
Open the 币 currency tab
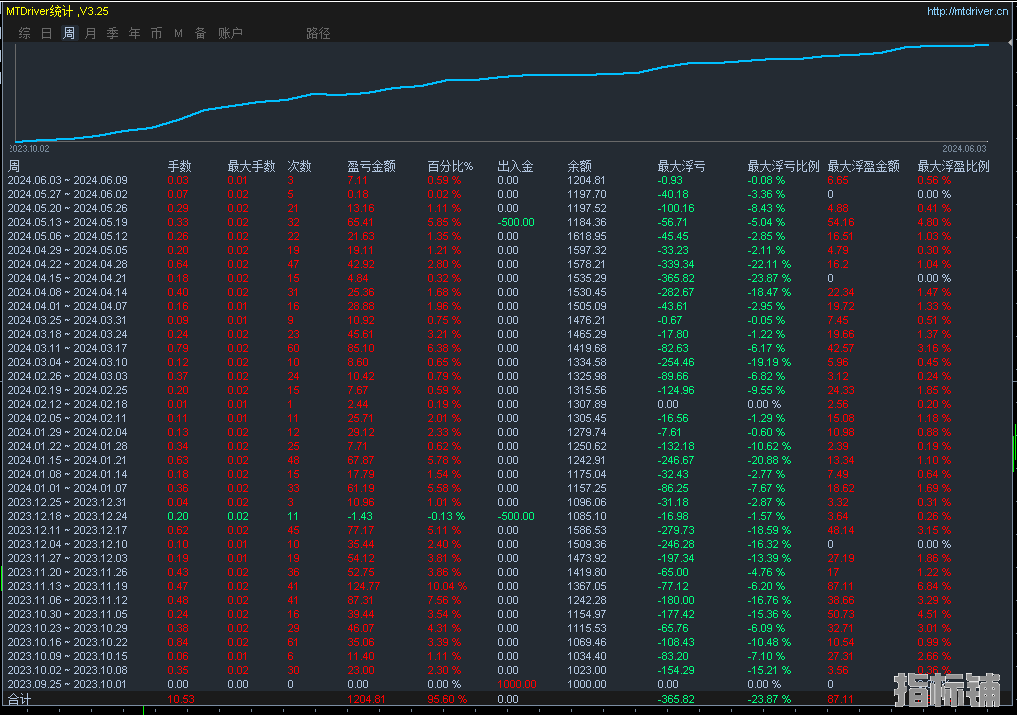click(x=156, y=33)
